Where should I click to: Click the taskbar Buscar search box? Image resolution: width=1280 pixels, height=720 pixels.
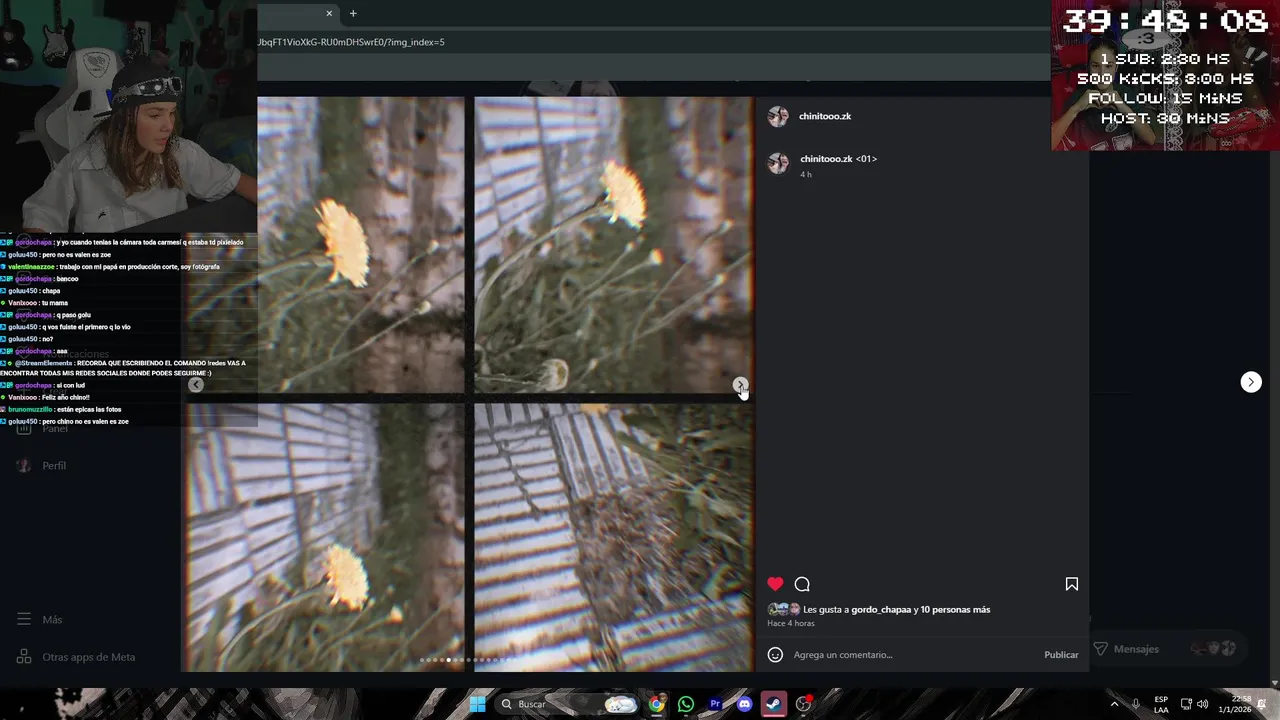(567, 704)
